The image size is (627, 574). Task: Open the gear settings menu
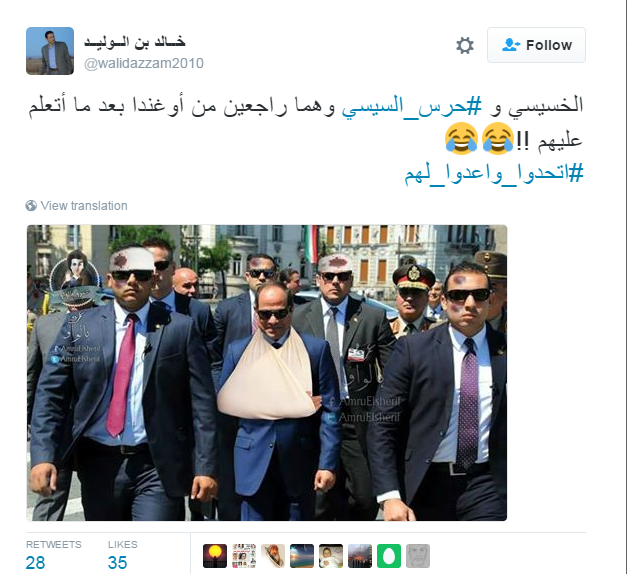465,45
